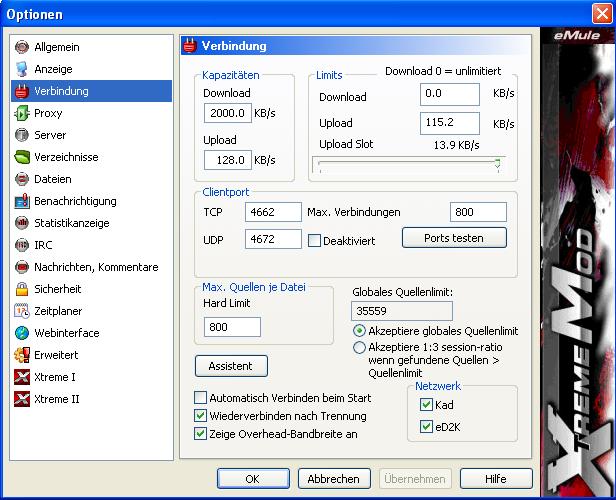Click the Allgemein icon in the sidebar
Image resolution: width=616 pixels, height=500 pixels.
(x=22, y=47)
